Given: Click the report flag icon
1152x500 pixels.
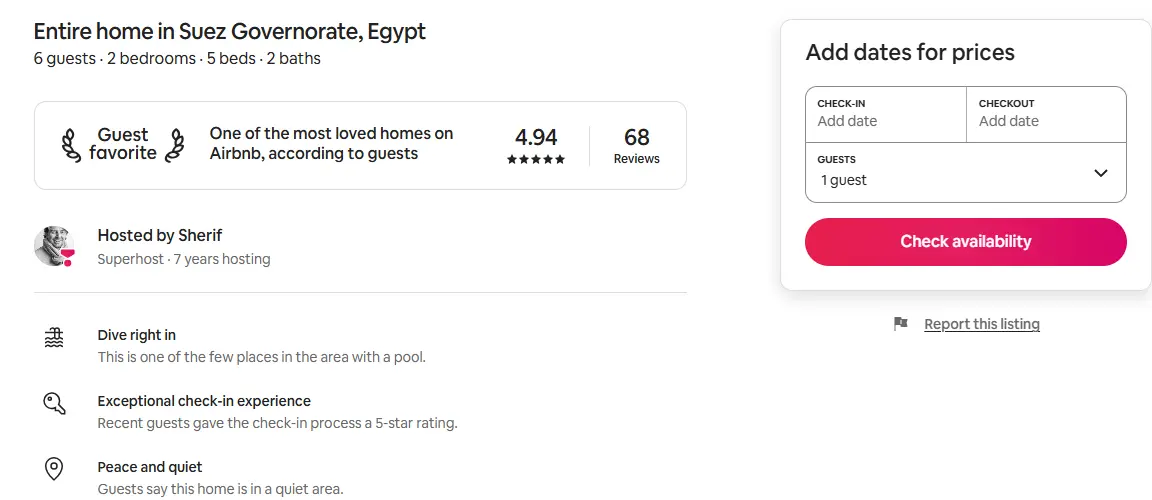Looking at the screenshot, I should 901,324.
